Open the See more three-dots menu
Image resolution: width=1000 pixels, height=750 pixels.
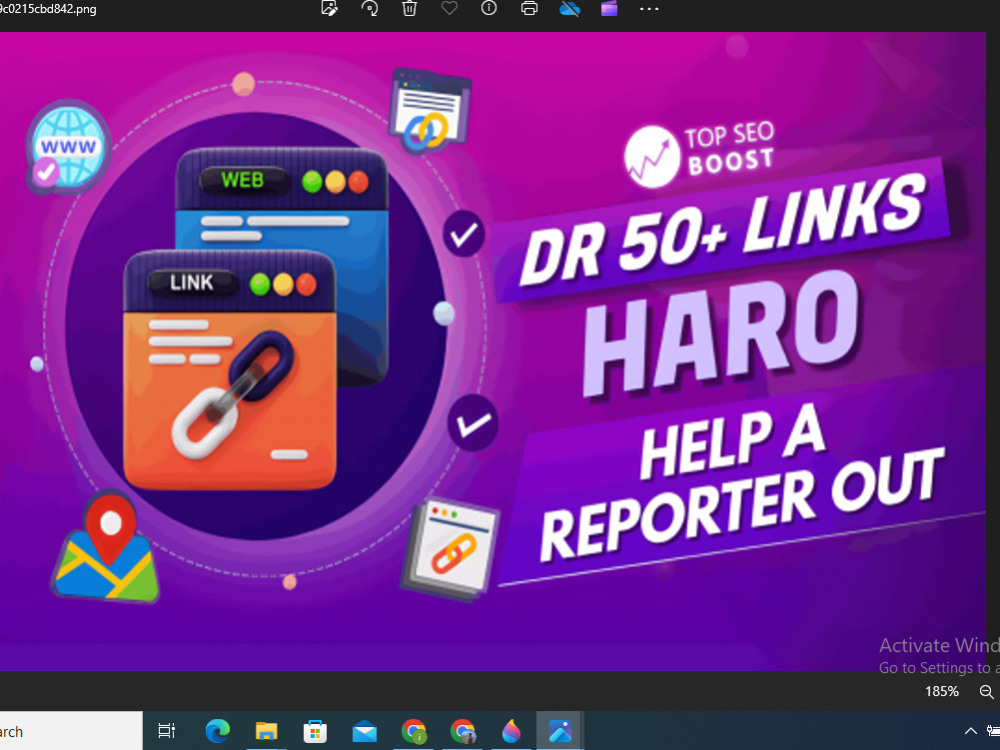pos(649,9)
